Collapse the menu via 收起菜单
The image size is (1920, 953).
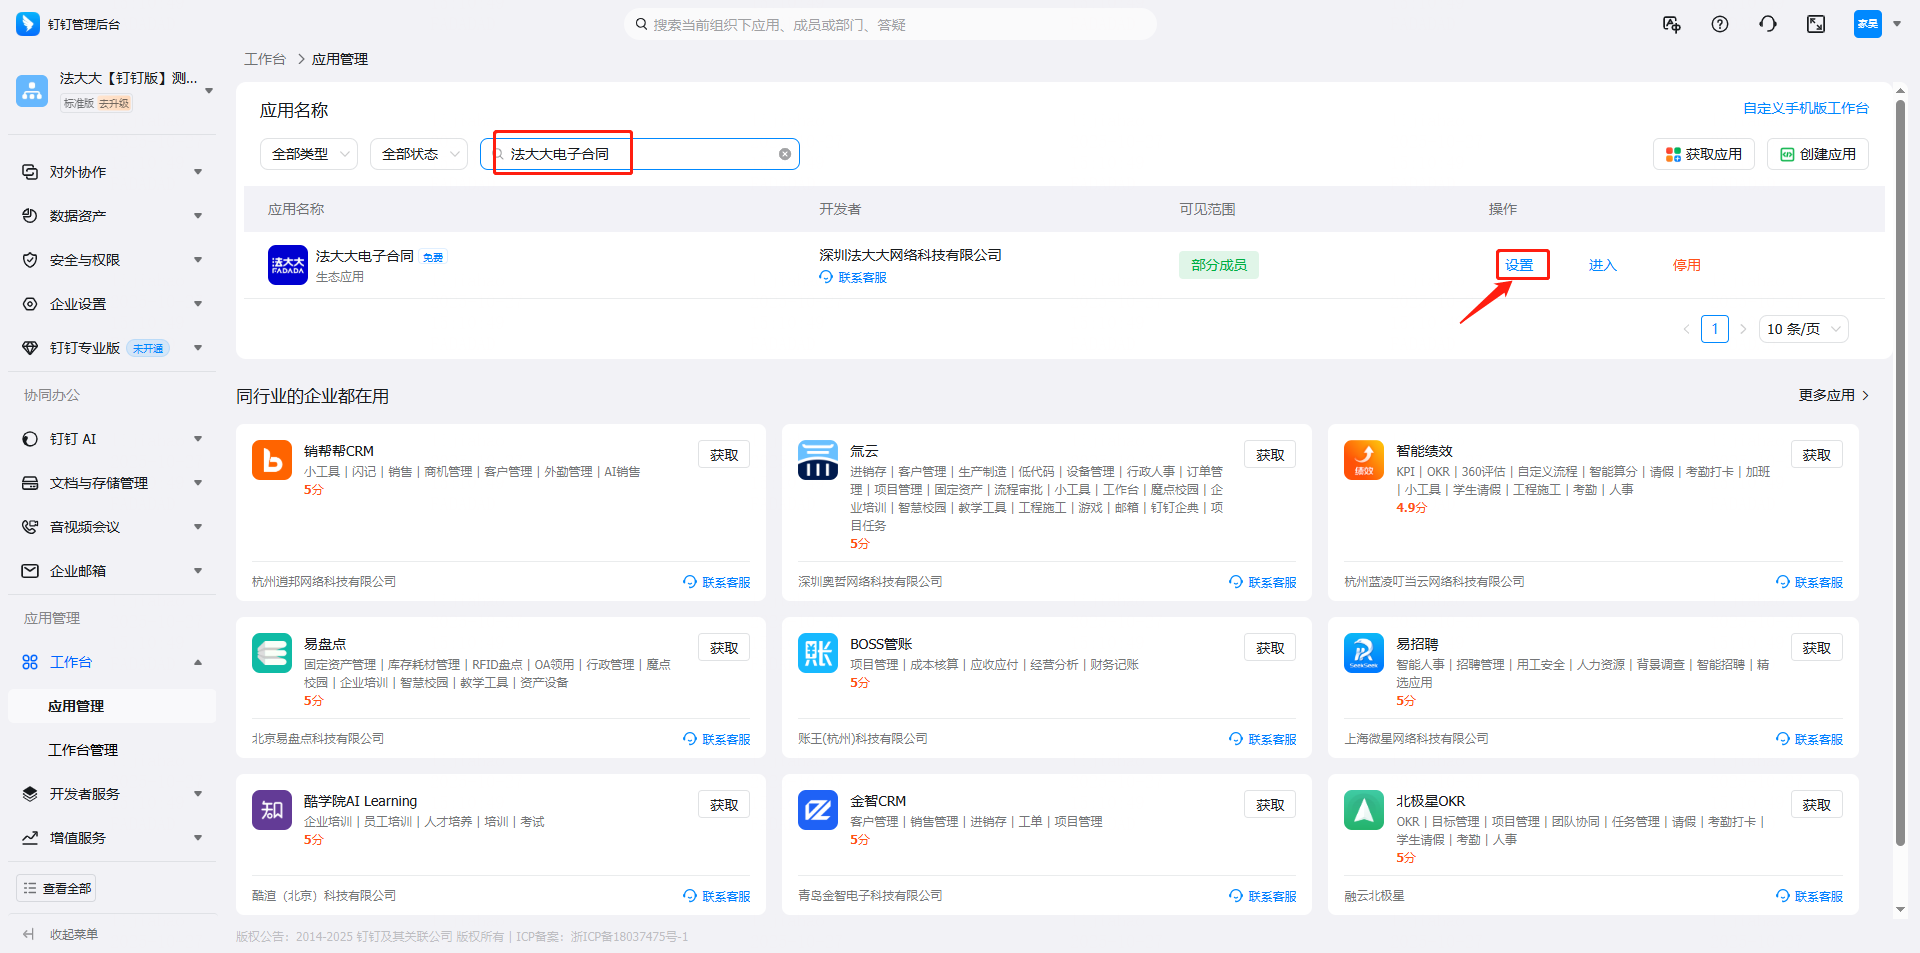click(x=61, y=934)
